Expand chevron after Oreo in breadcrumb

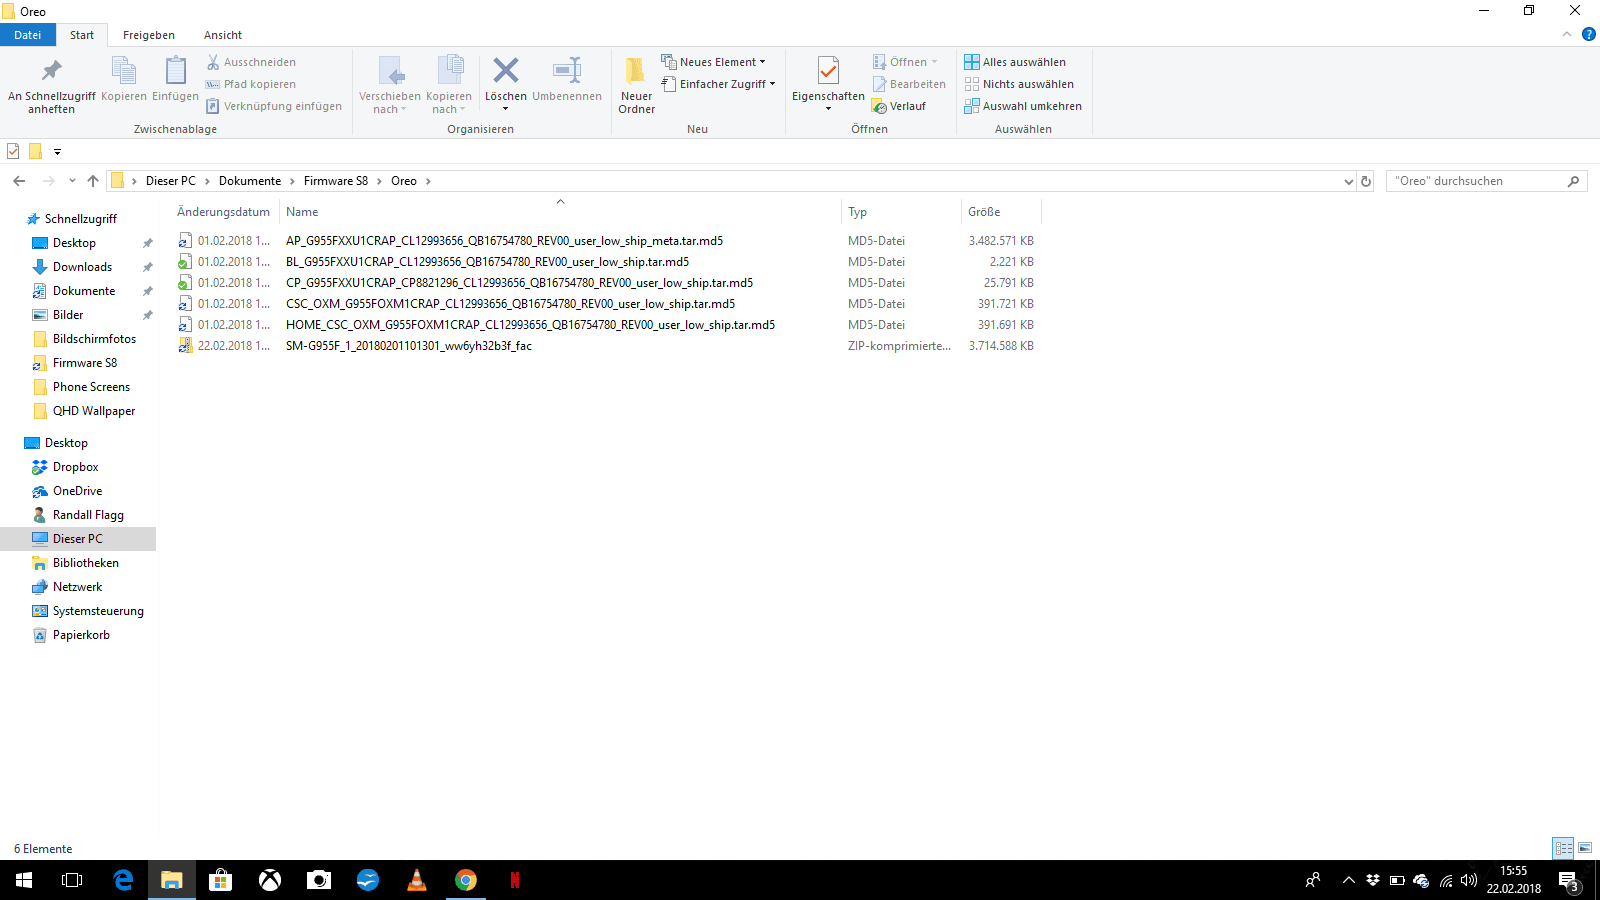click(x=428, y=181)
